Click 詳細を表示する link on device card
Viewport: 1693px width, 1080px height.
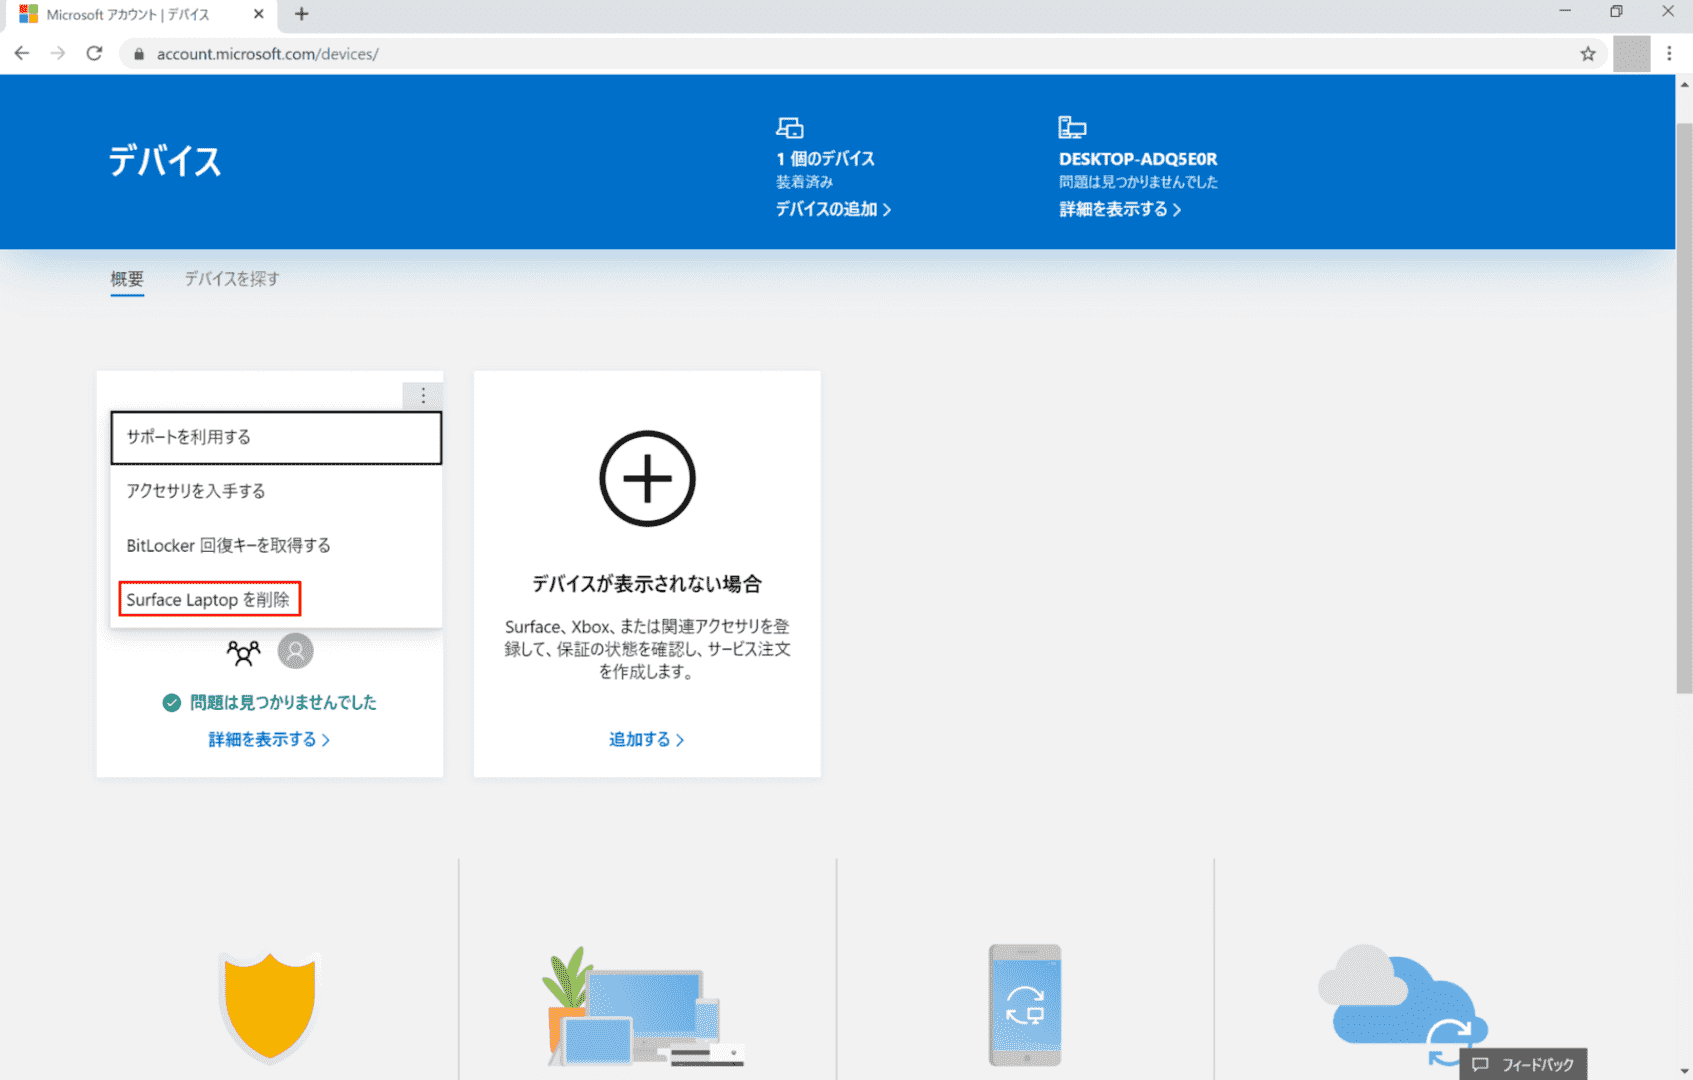[269, 739]
